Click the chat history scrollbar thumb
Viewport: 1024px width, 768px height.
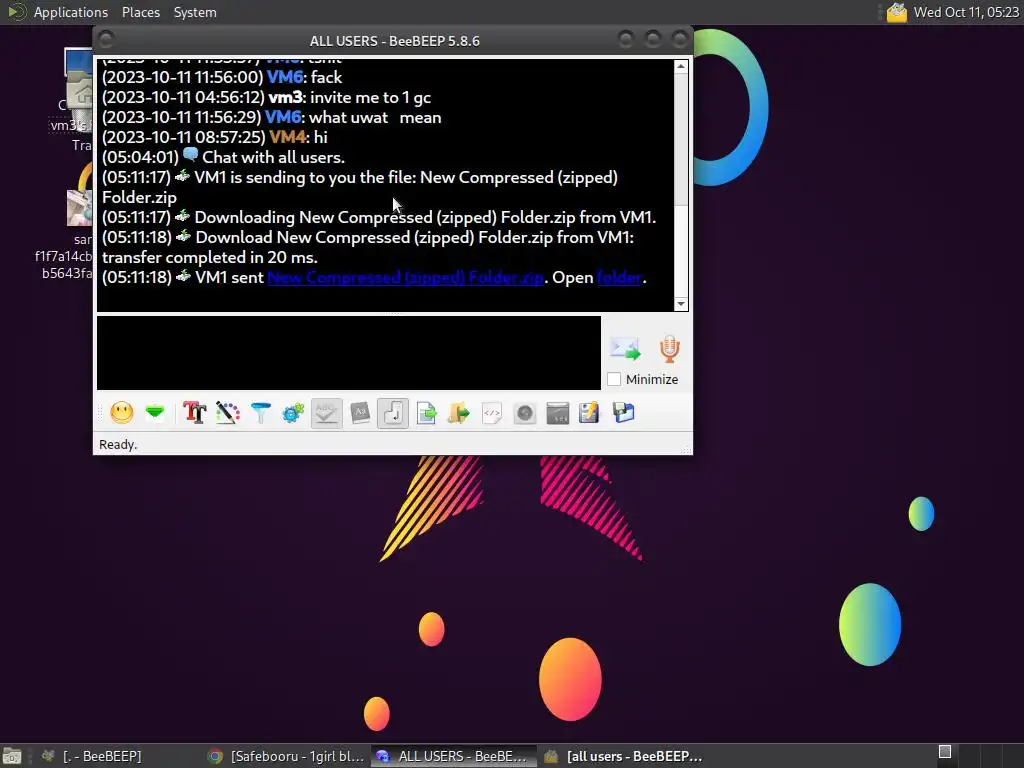[x=681, y=138]
